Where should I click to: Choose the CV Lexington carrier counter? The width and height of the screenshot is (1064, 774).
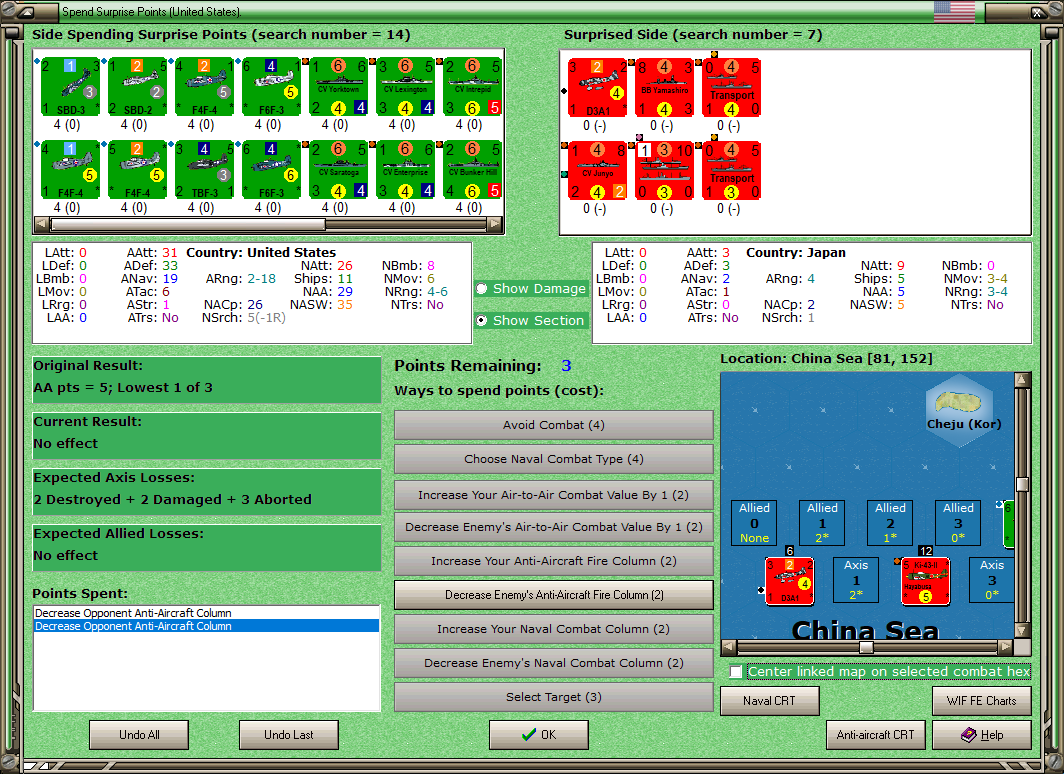pyautogui.click(x=406, y=87)
